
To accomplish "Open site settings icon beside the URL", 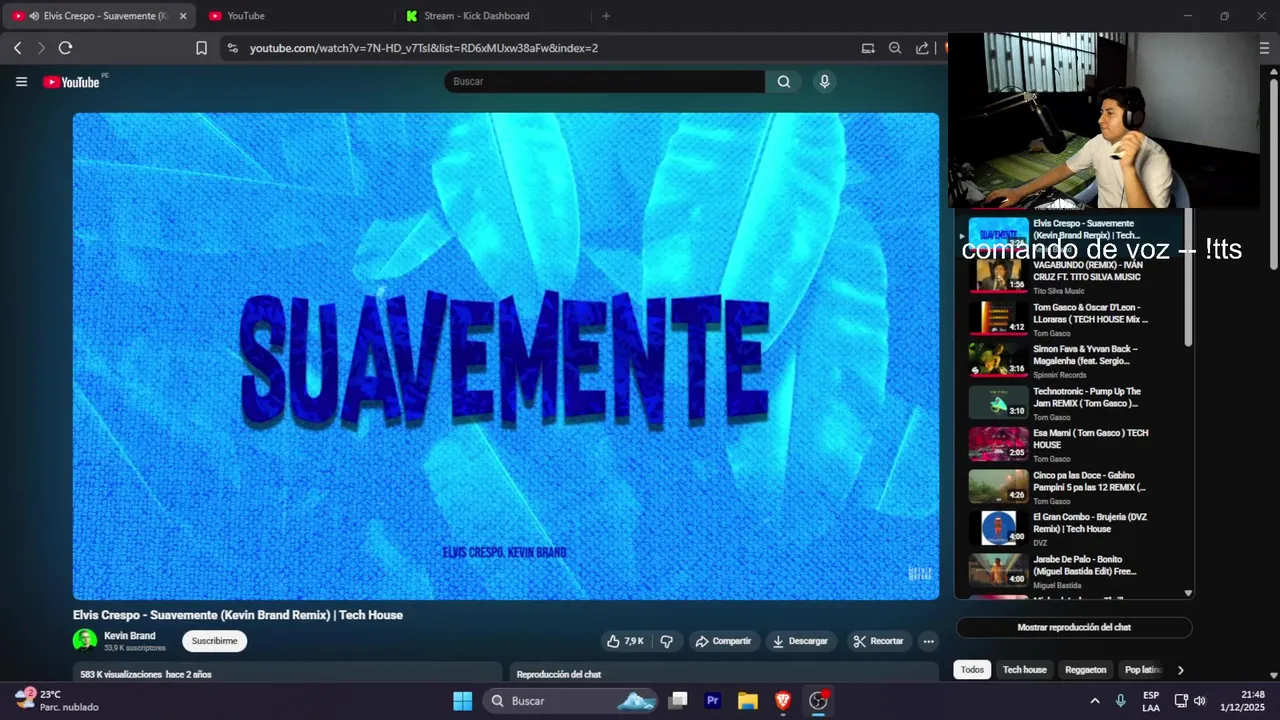I will pos(232,48).
